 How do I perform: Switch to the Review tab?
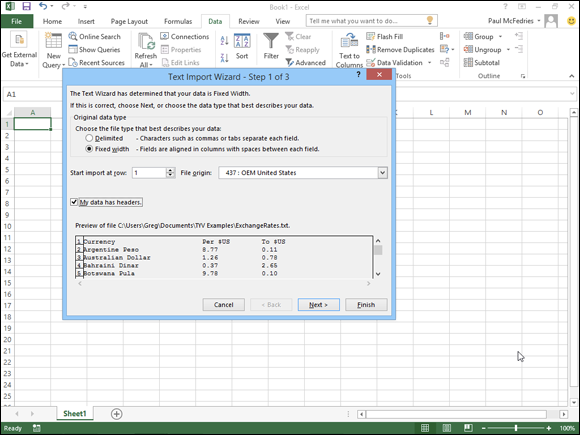point(249,21)
